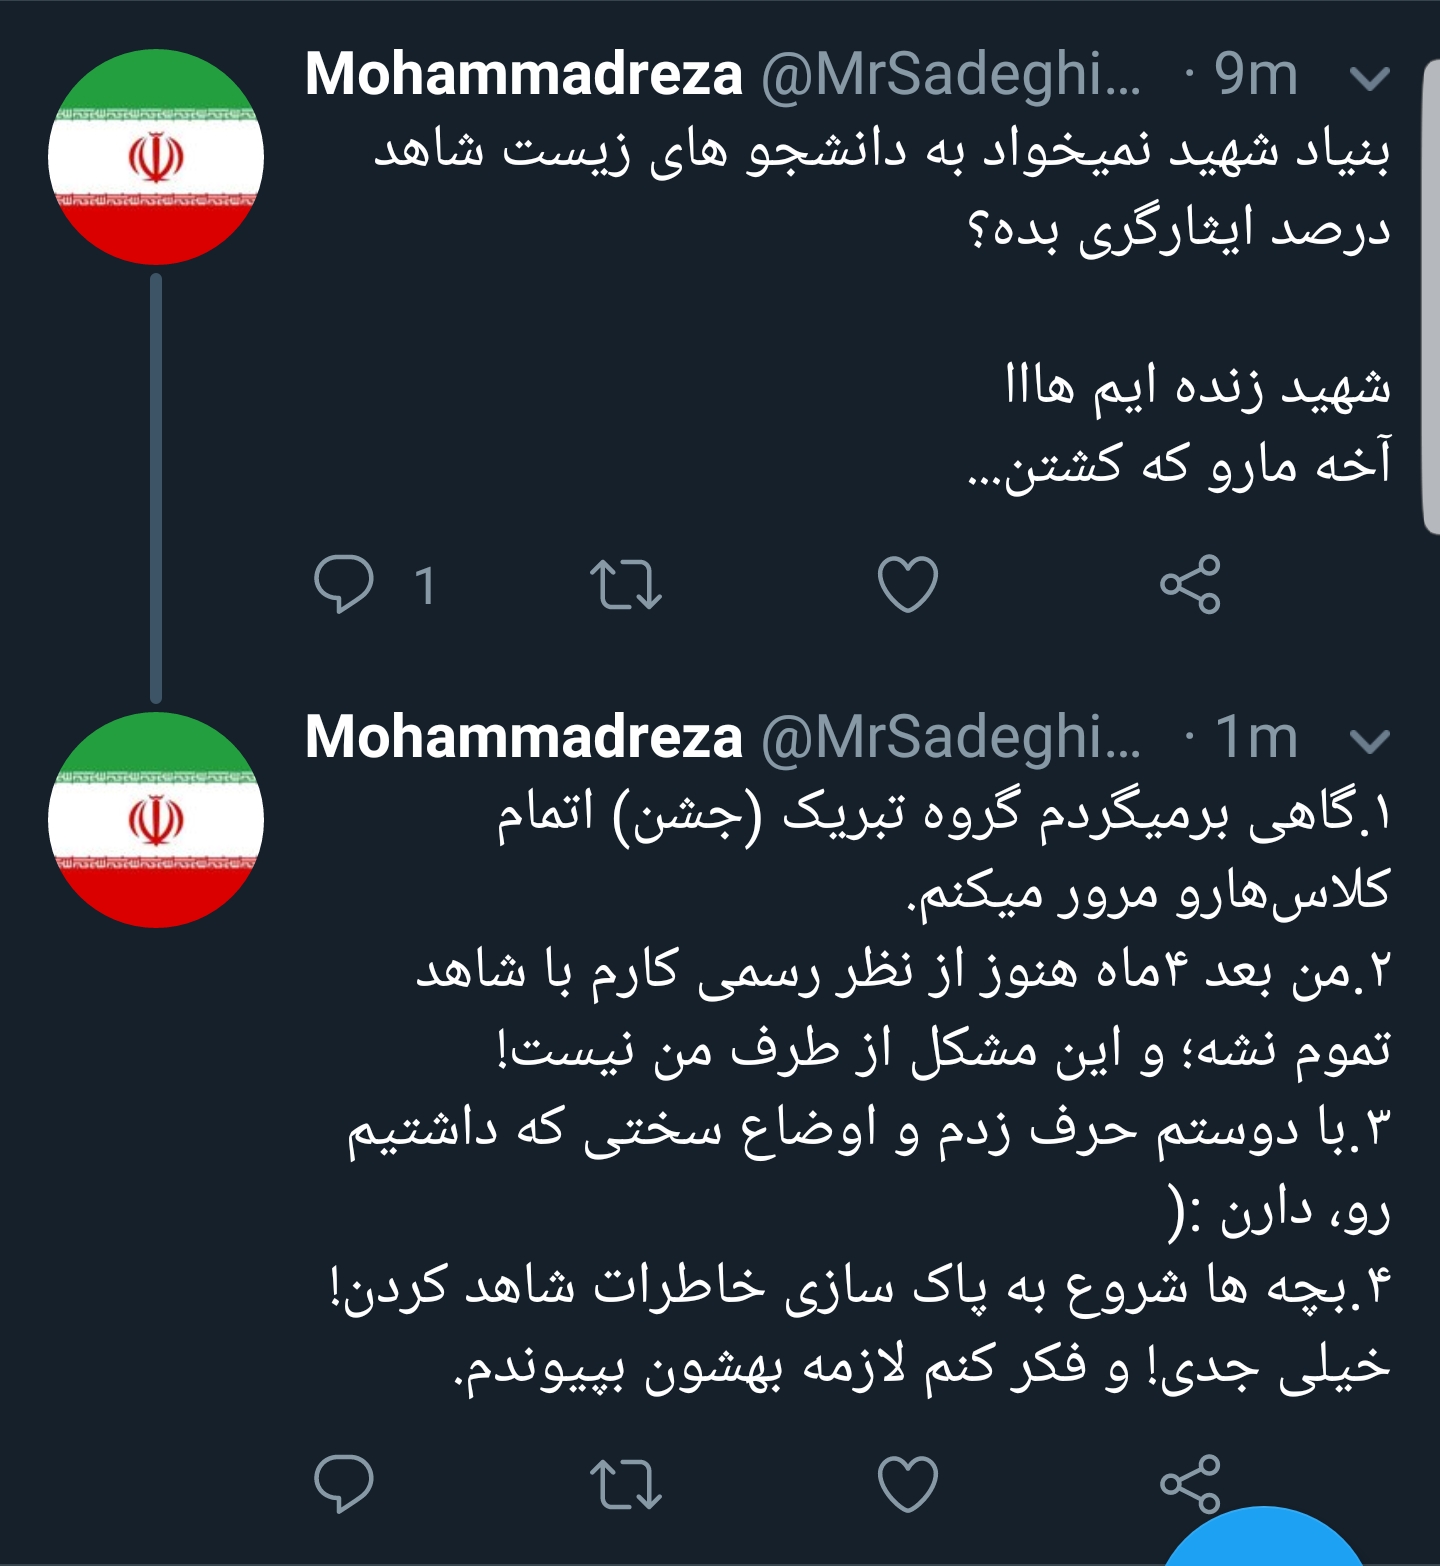Retweet the first tweet
1440x1566 pixels.
pos(626,584)
